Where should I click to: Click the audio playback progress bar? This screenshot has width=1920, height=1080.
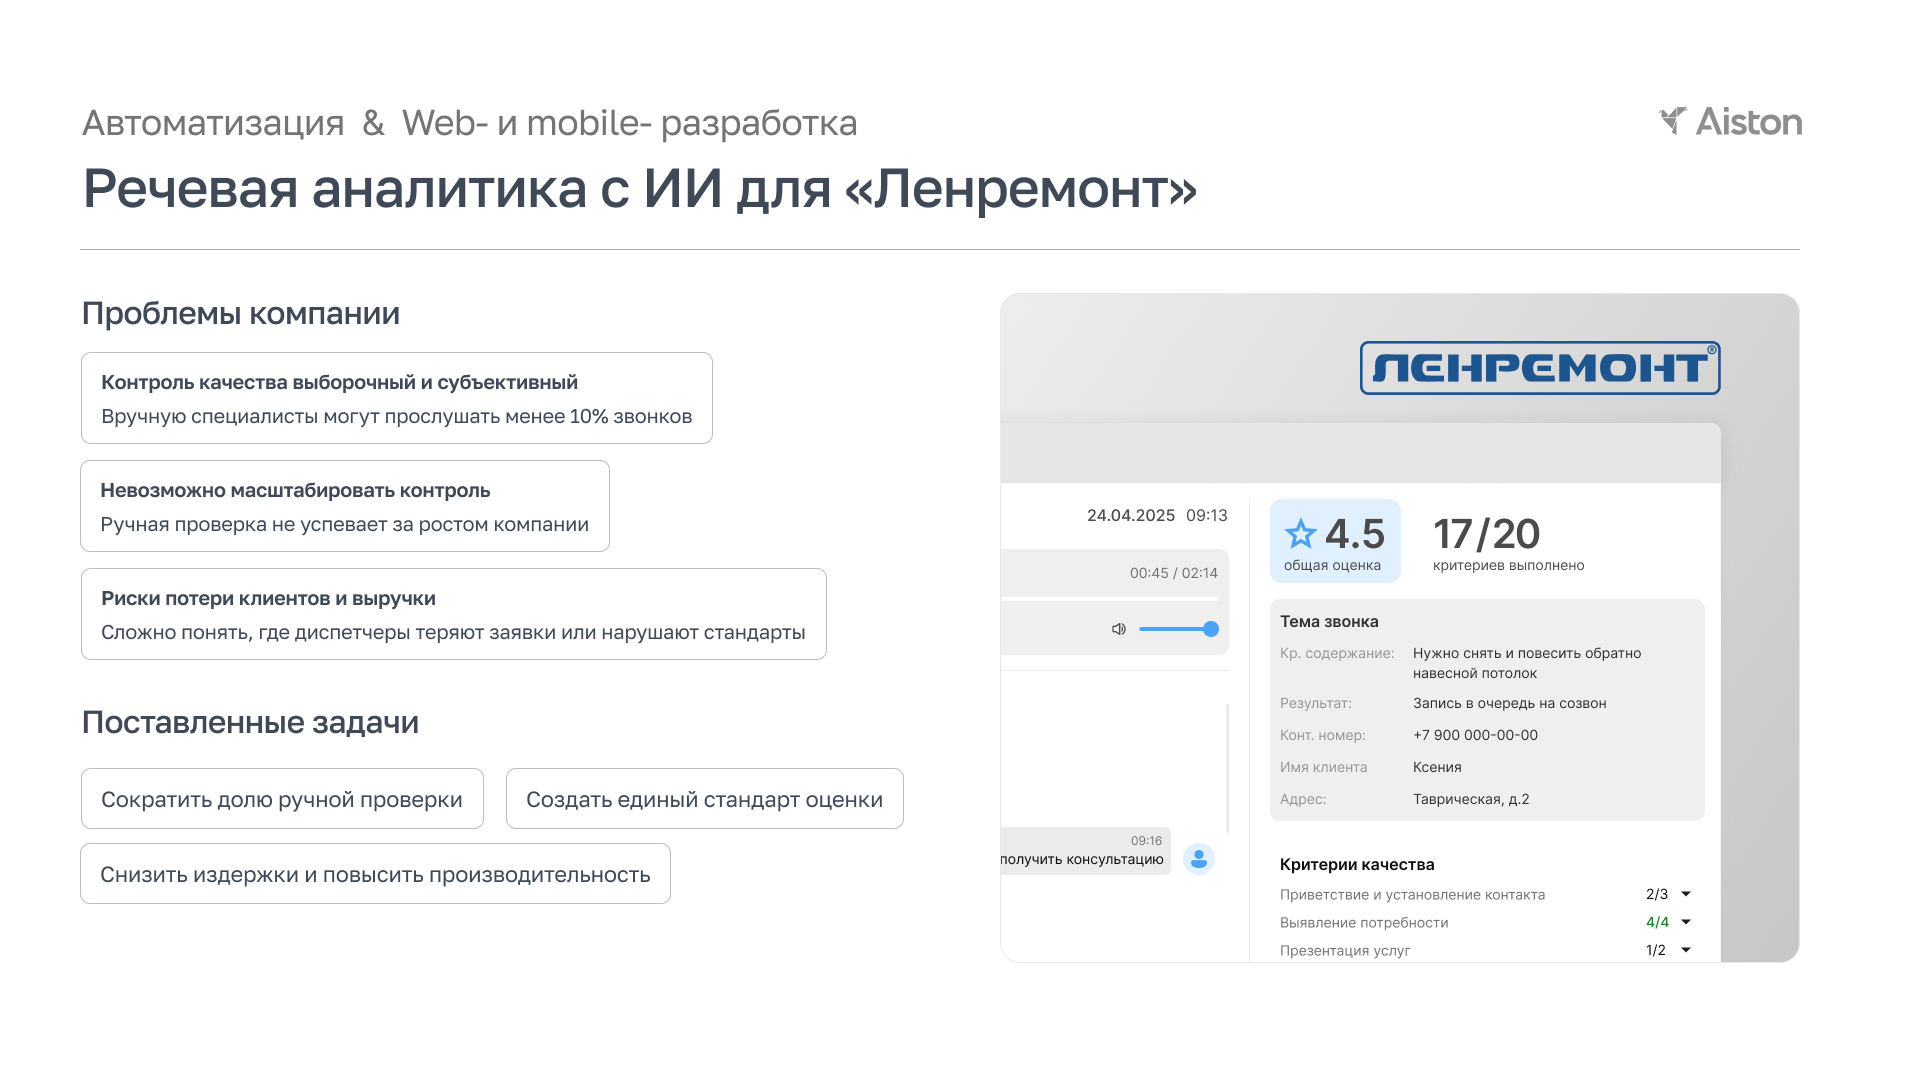click(1110, 598)
